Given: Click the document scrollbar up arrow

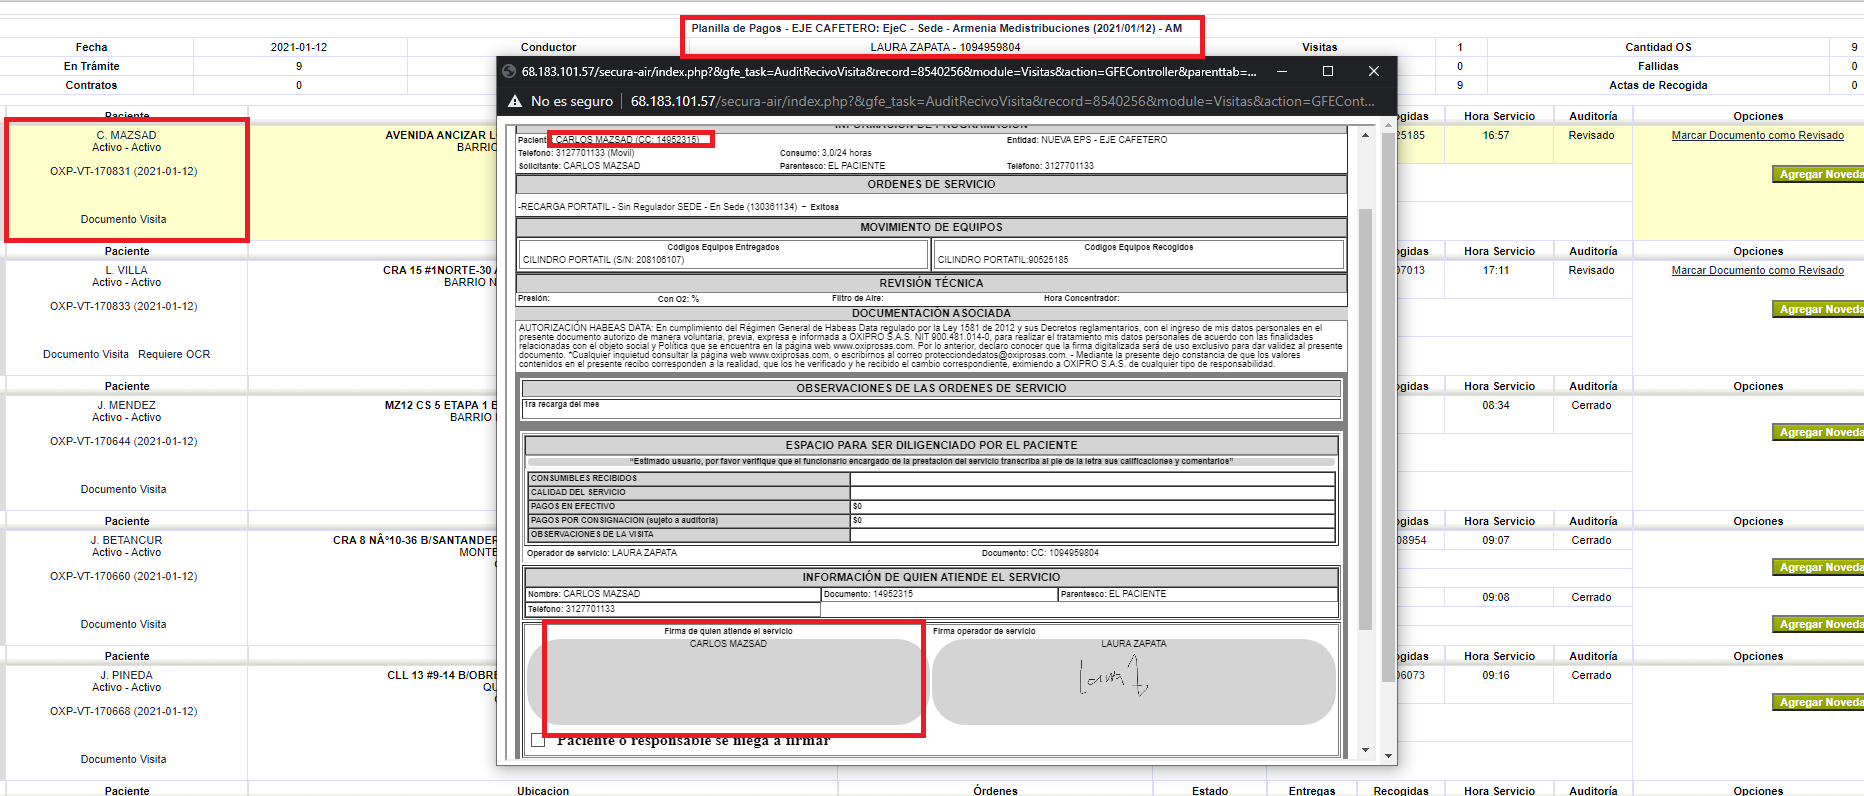Looking at the screenshot, I should click(x=1365, y=135).
